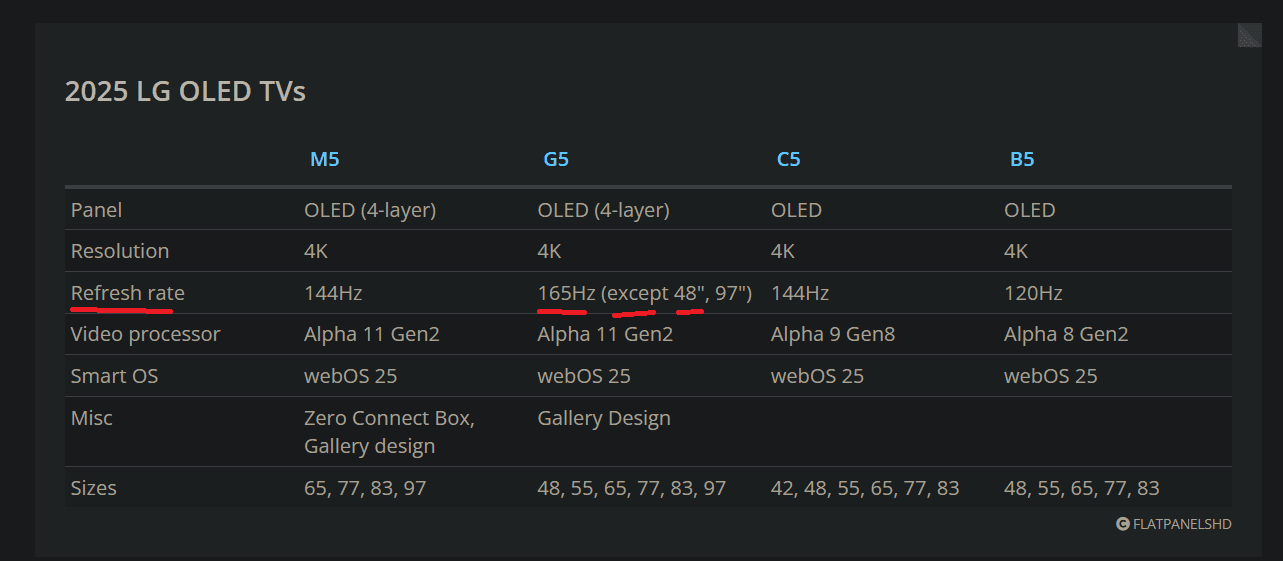Screen dimensions: 1283x561
Task: Select the 'Misc' row label
Action: [92, 418]
